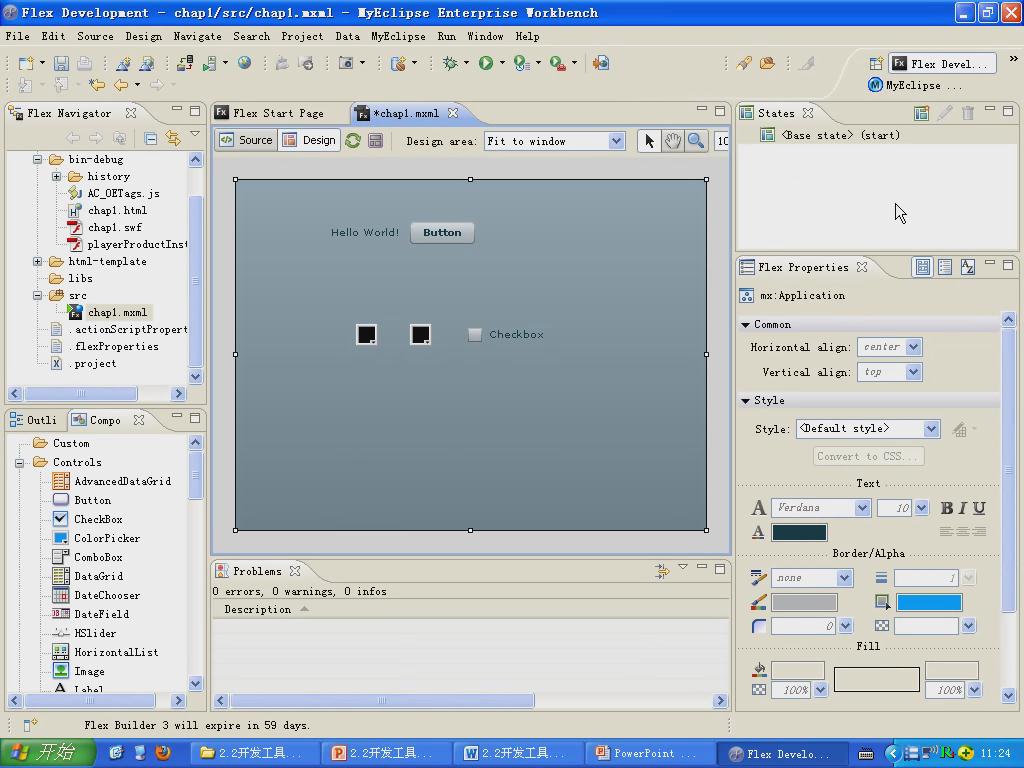Expand the history folder
This screenshot has height=768, width=1024.
tap(56, 176)
